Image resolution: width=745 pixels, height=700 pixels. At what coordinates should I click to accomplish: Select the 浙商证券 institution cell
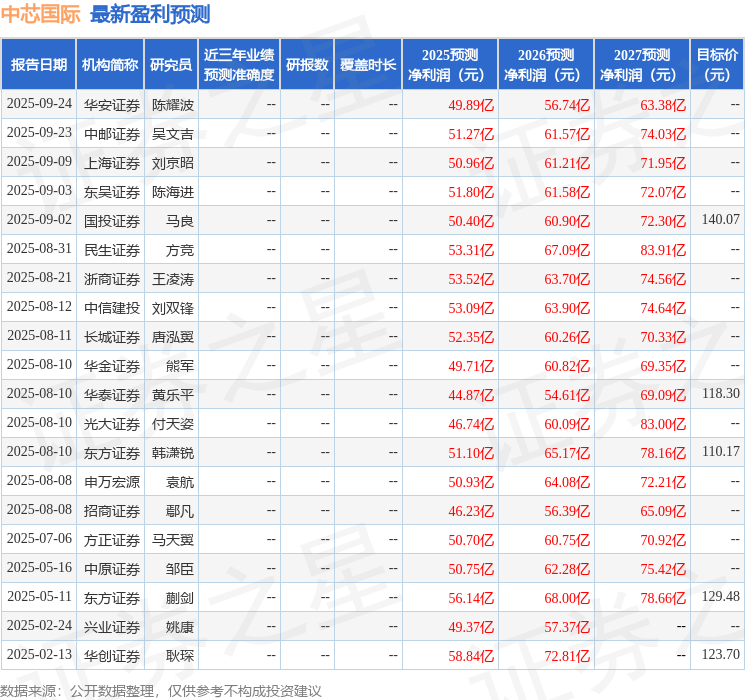[112, 279]
